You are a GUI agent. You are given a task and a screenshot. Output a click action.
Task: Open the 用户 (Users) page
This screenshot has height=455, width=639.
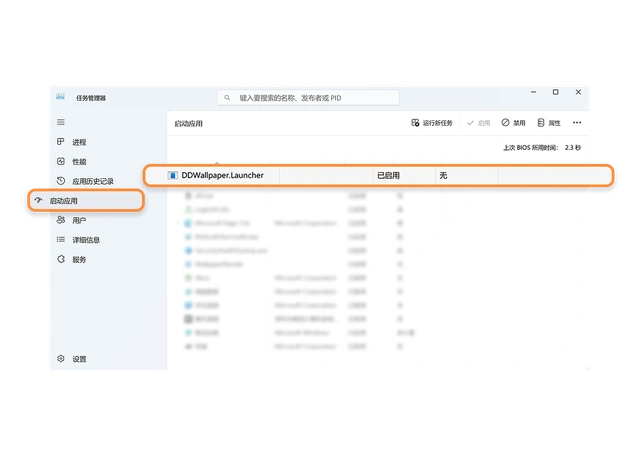78,220
